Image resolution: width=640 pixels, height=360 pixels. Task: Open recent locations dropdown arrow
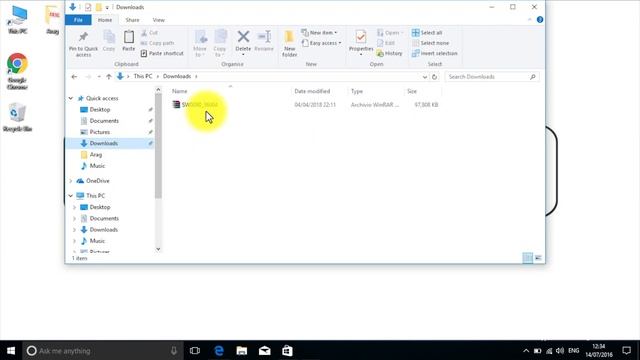(x=99, y=76)
